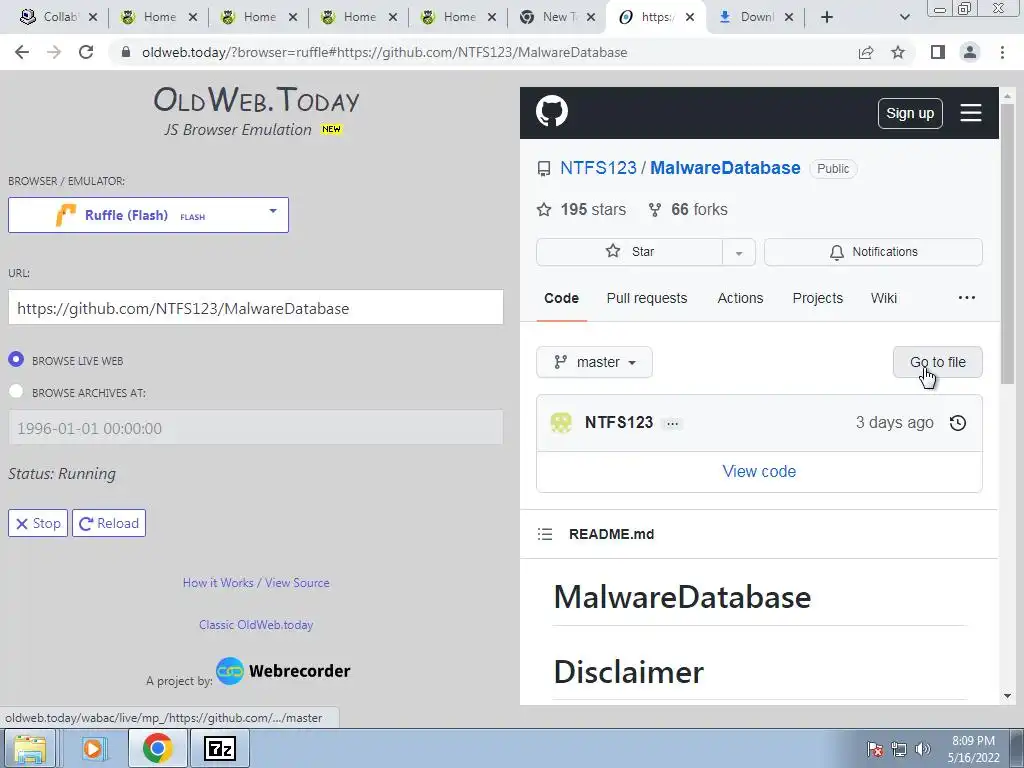
Task: Click the Sign up button
Action: click(910, 113)
